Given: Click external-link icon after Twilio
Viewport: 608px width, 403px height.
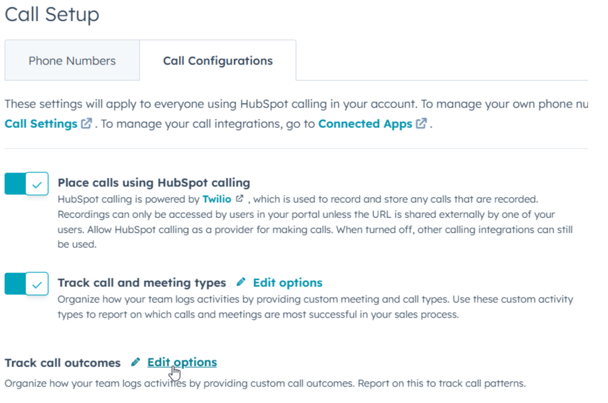Looking at the screenshot, I should click(240, 199).
